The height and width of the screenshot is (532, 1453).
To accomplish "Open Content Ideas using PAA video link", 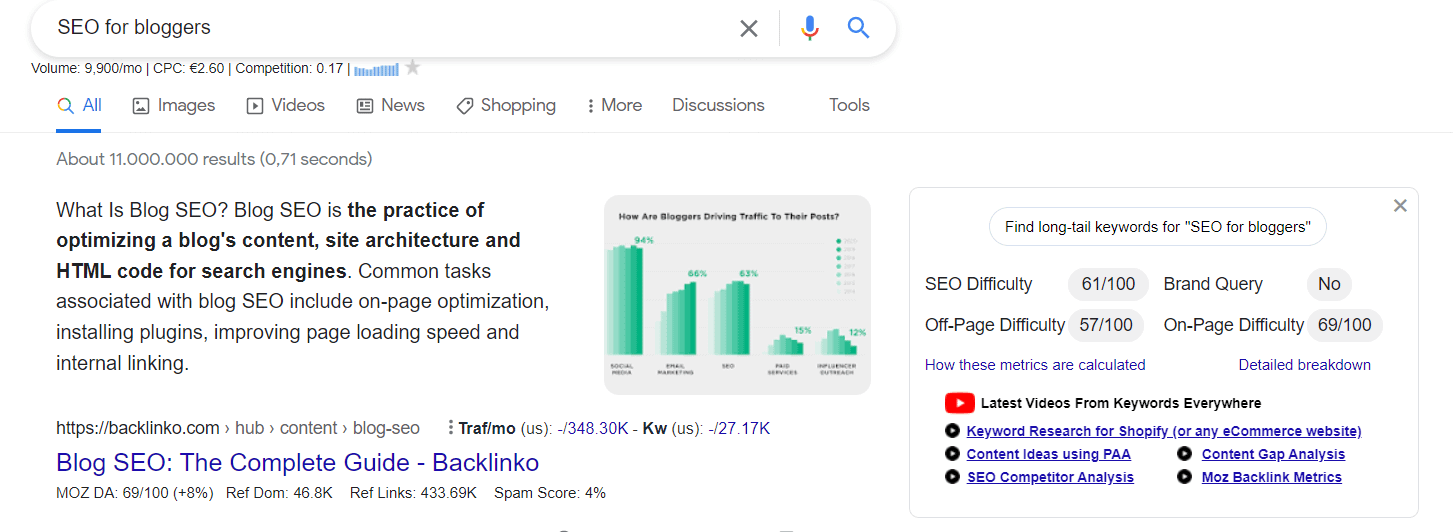I will coord(1049,454).
